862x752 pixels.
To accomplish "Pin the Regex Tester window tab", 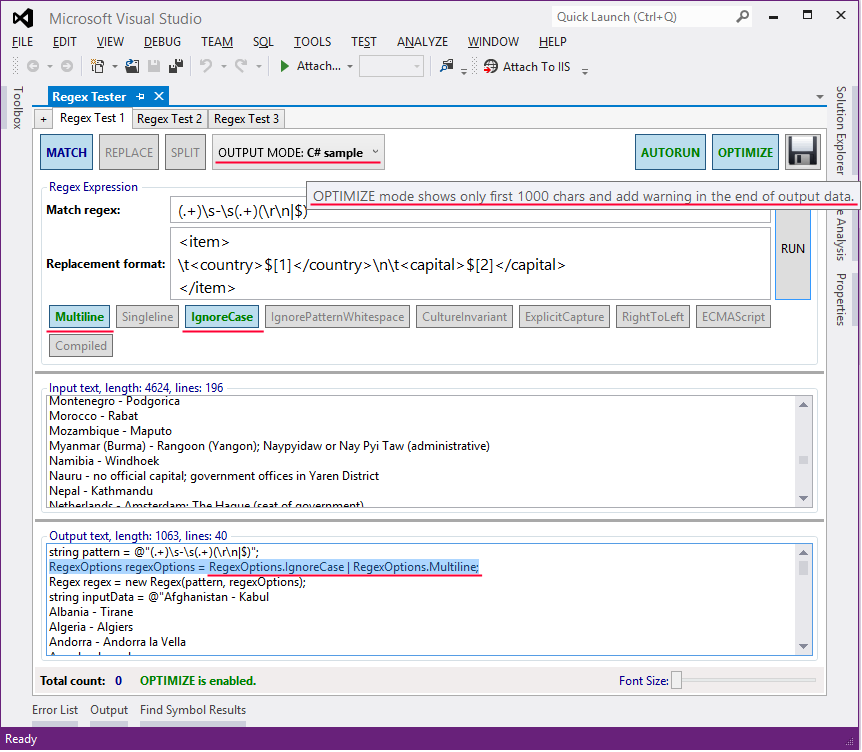I will coord(141,97).
